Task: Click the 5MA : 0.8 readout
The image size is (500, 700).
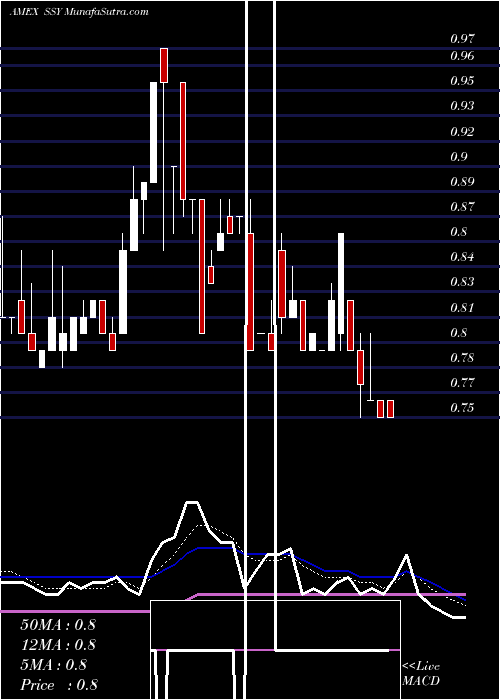Action: point(54,665)
